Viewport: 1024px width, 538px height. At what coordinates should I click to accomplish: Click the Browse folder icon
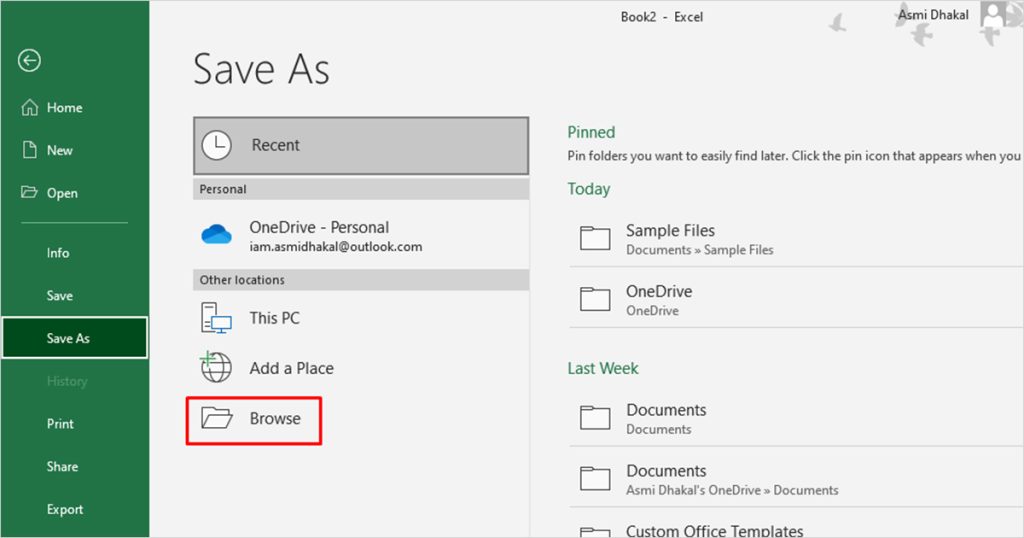216,418
